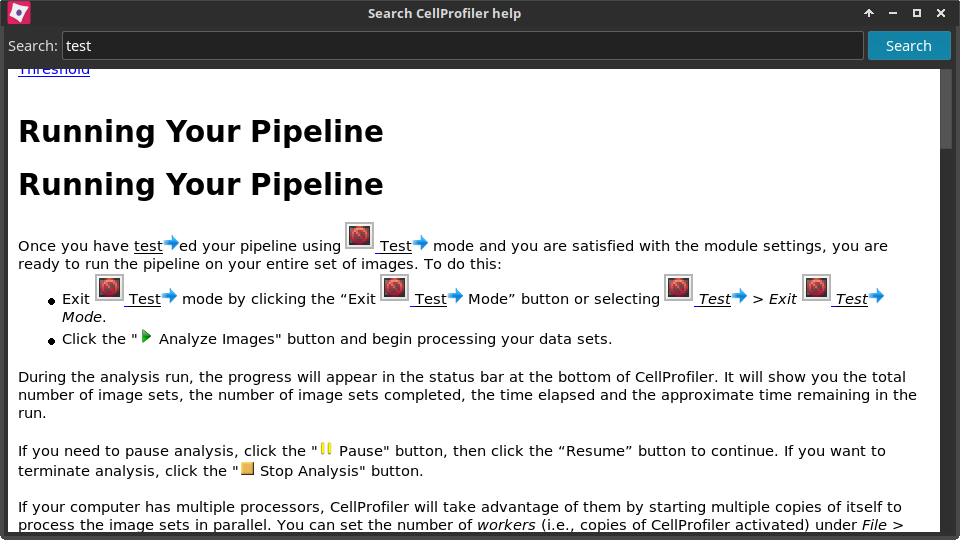960x540 pixels.
Task: Click the Test link before 'mode by clicking'
Action: [144, 299]
